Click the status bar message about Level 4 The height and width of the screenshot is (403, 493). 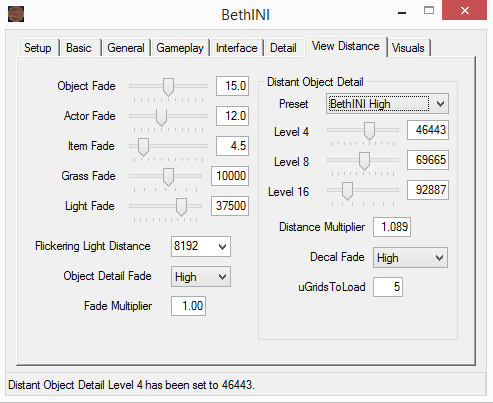(x=131, y=385)
